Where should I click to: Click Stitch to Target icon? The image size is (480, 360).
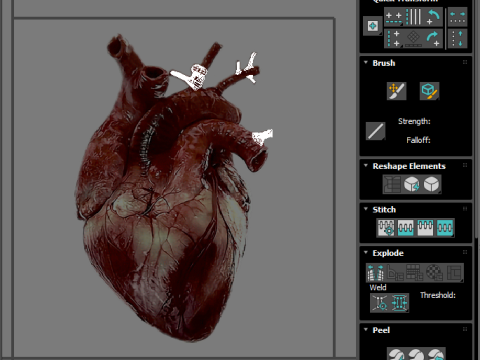point(386,228)
